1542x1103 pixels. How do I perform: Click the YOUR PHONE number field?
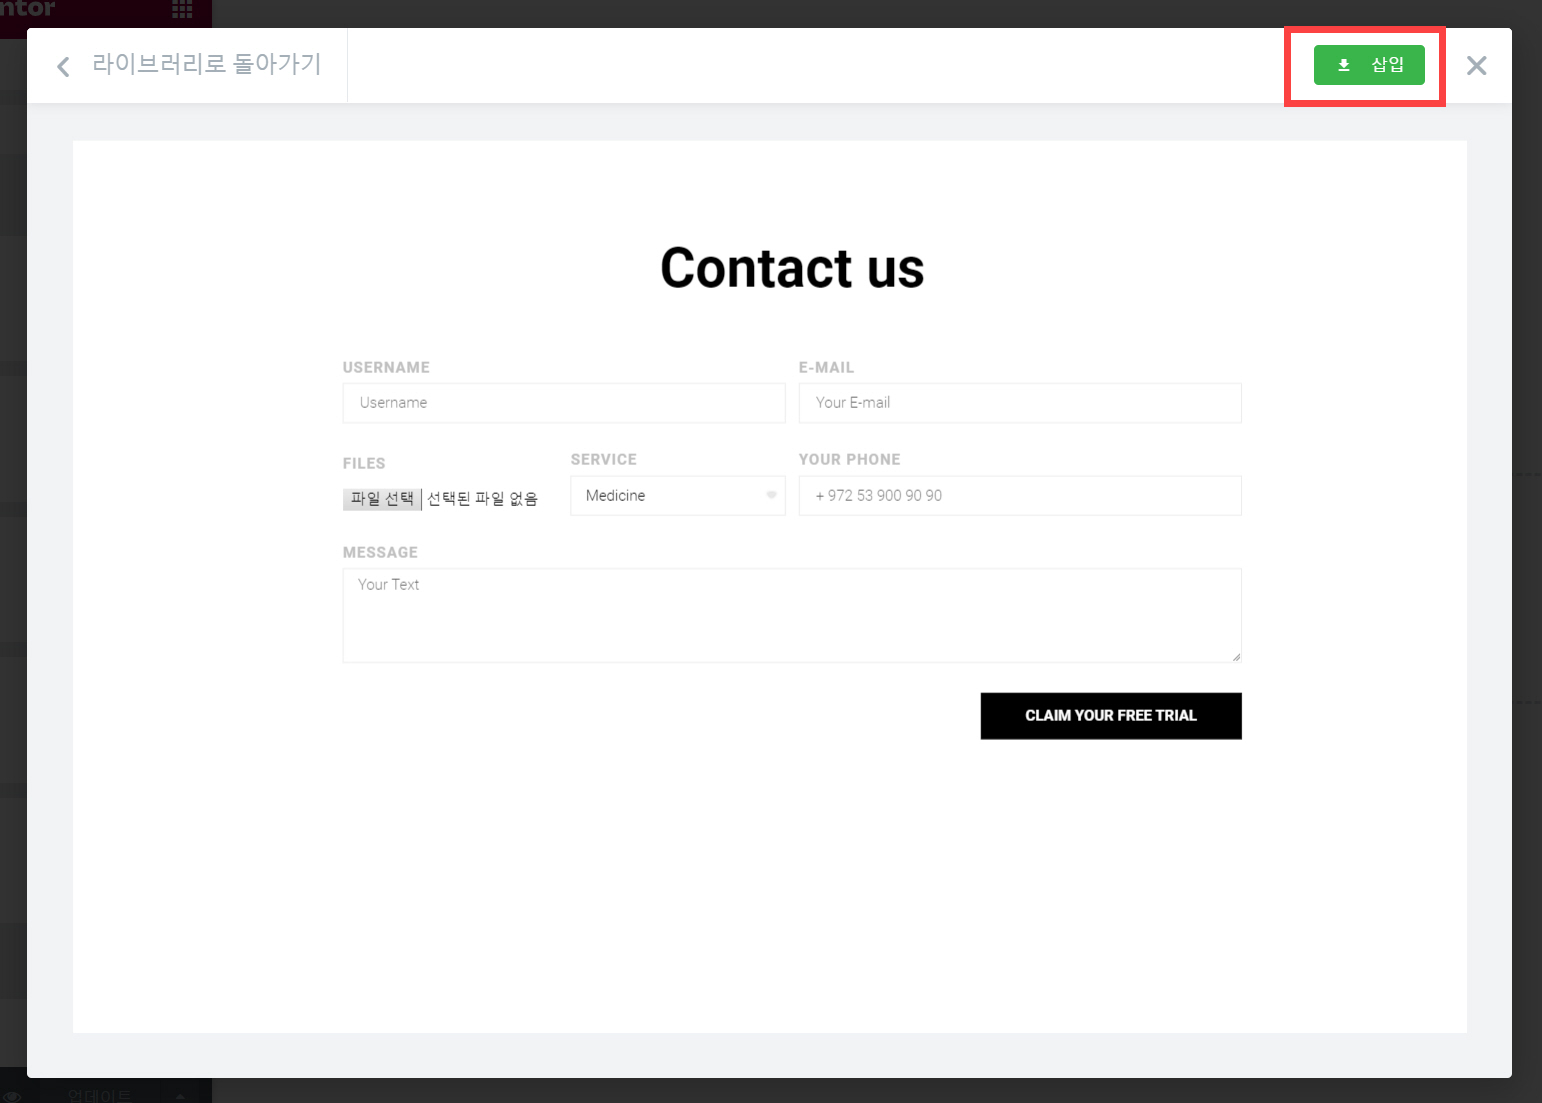coord(1019,495)
